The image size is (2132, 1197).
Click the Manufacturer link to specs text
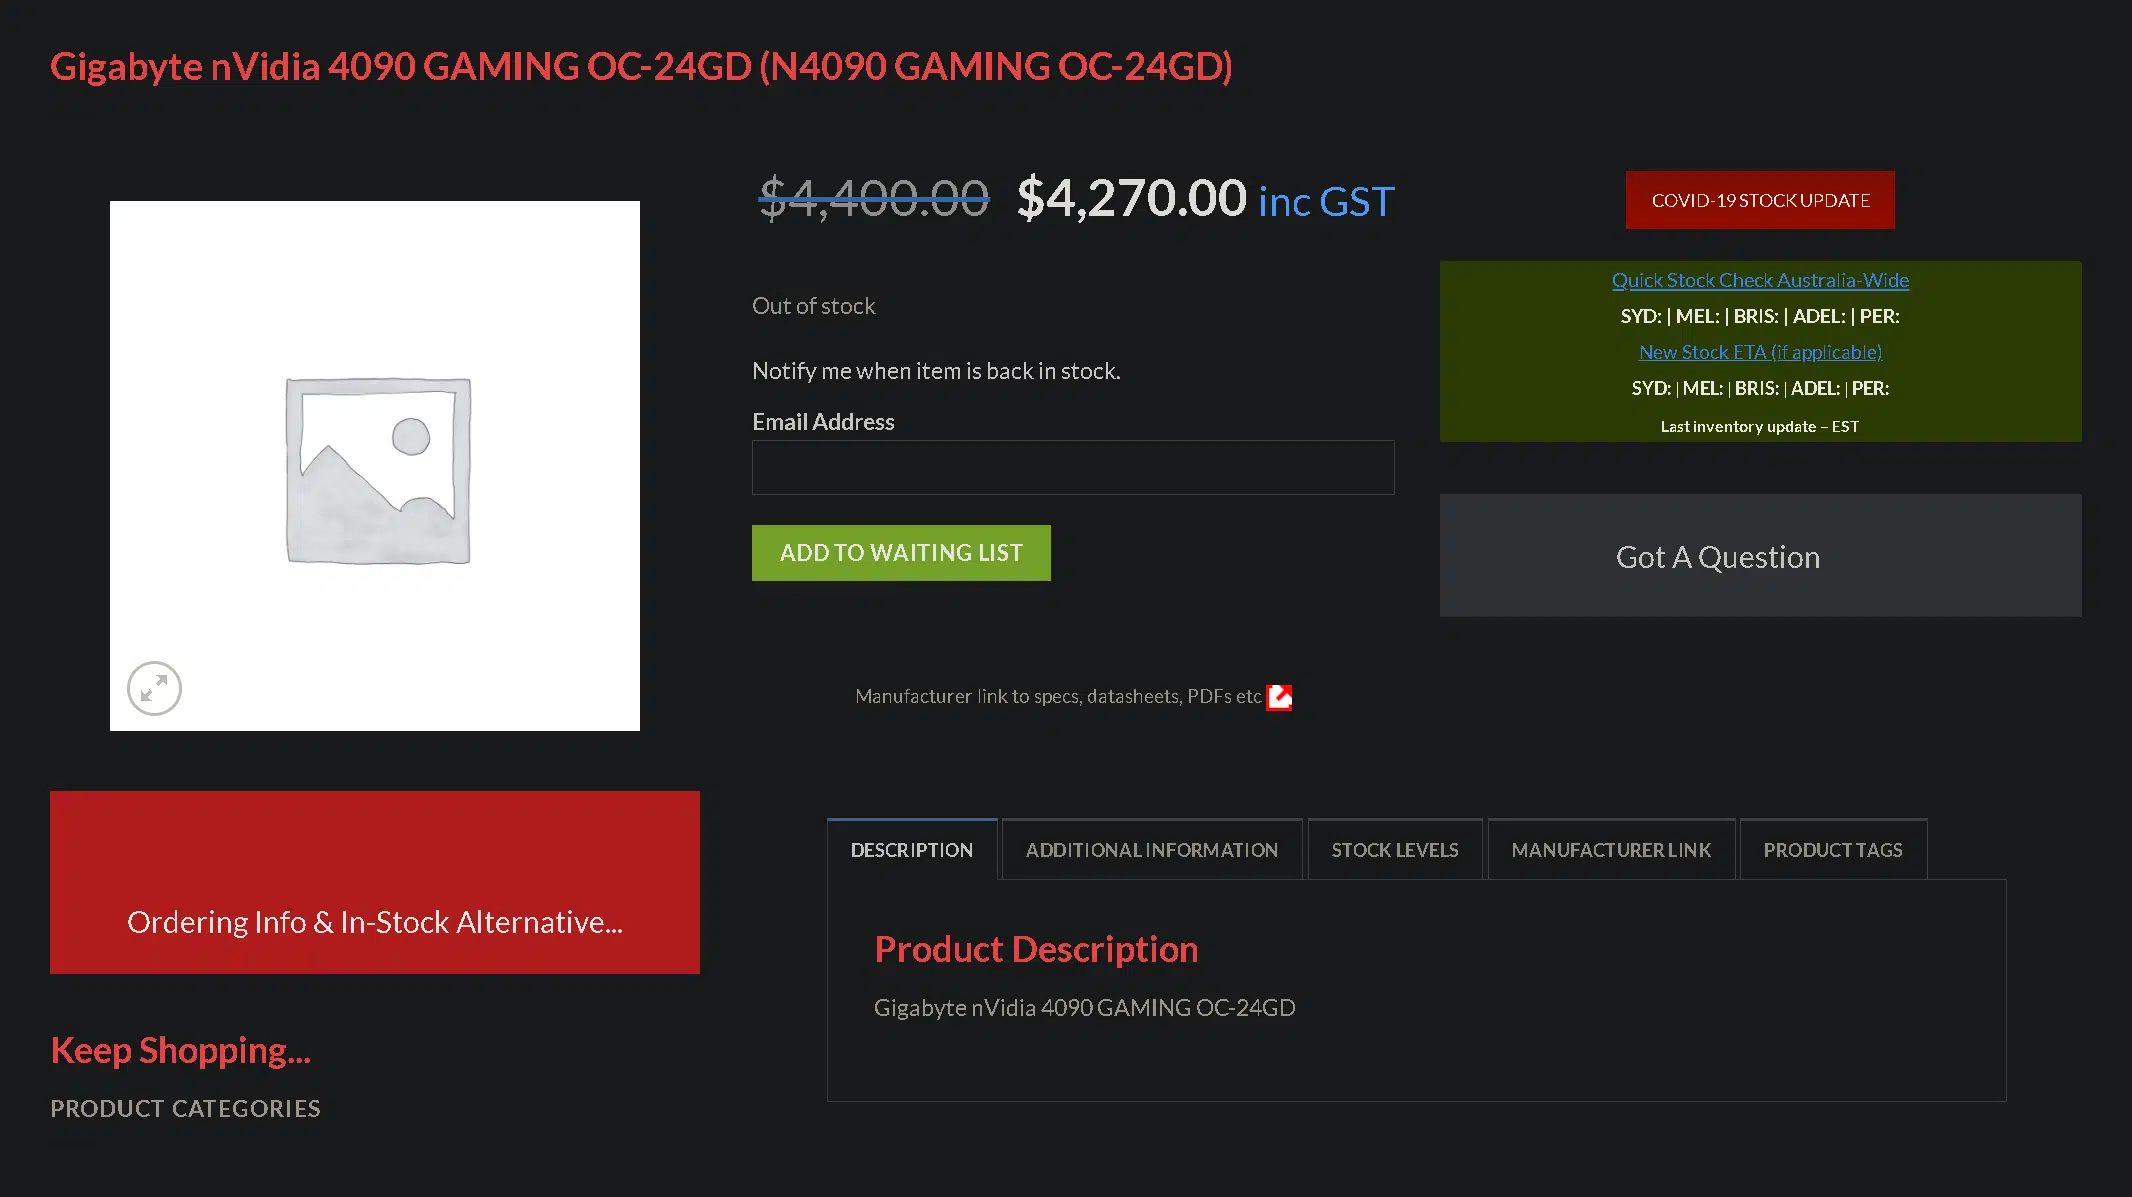coord(1058,696)
